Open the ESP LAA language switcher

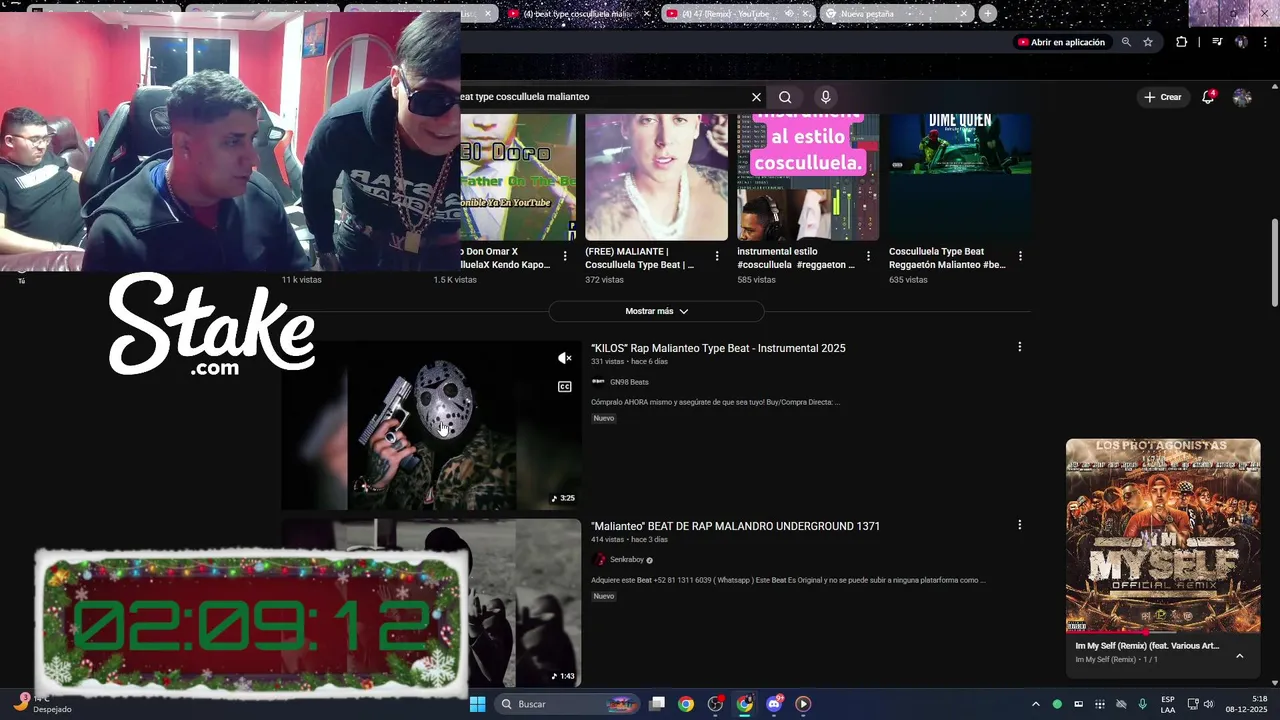[1167, 704]
